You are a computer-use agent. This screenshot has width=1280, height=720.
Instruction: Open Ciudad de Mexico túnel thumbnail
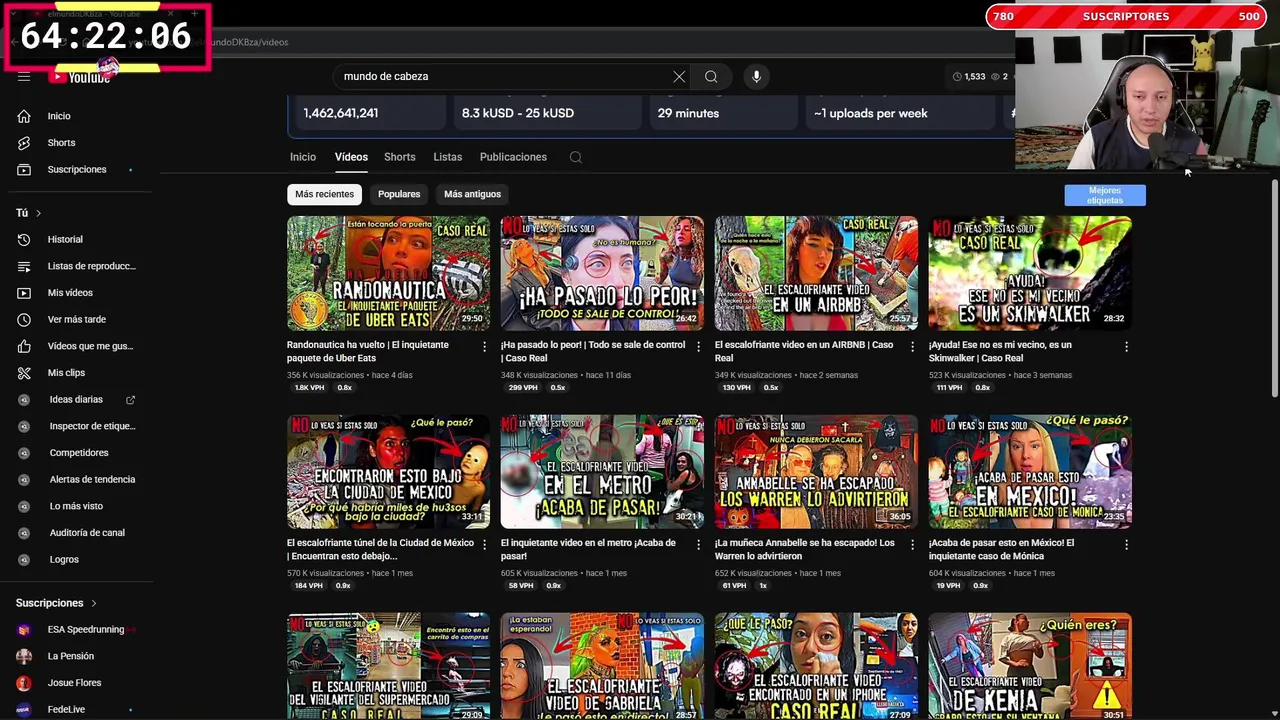(x=388, y=471)
